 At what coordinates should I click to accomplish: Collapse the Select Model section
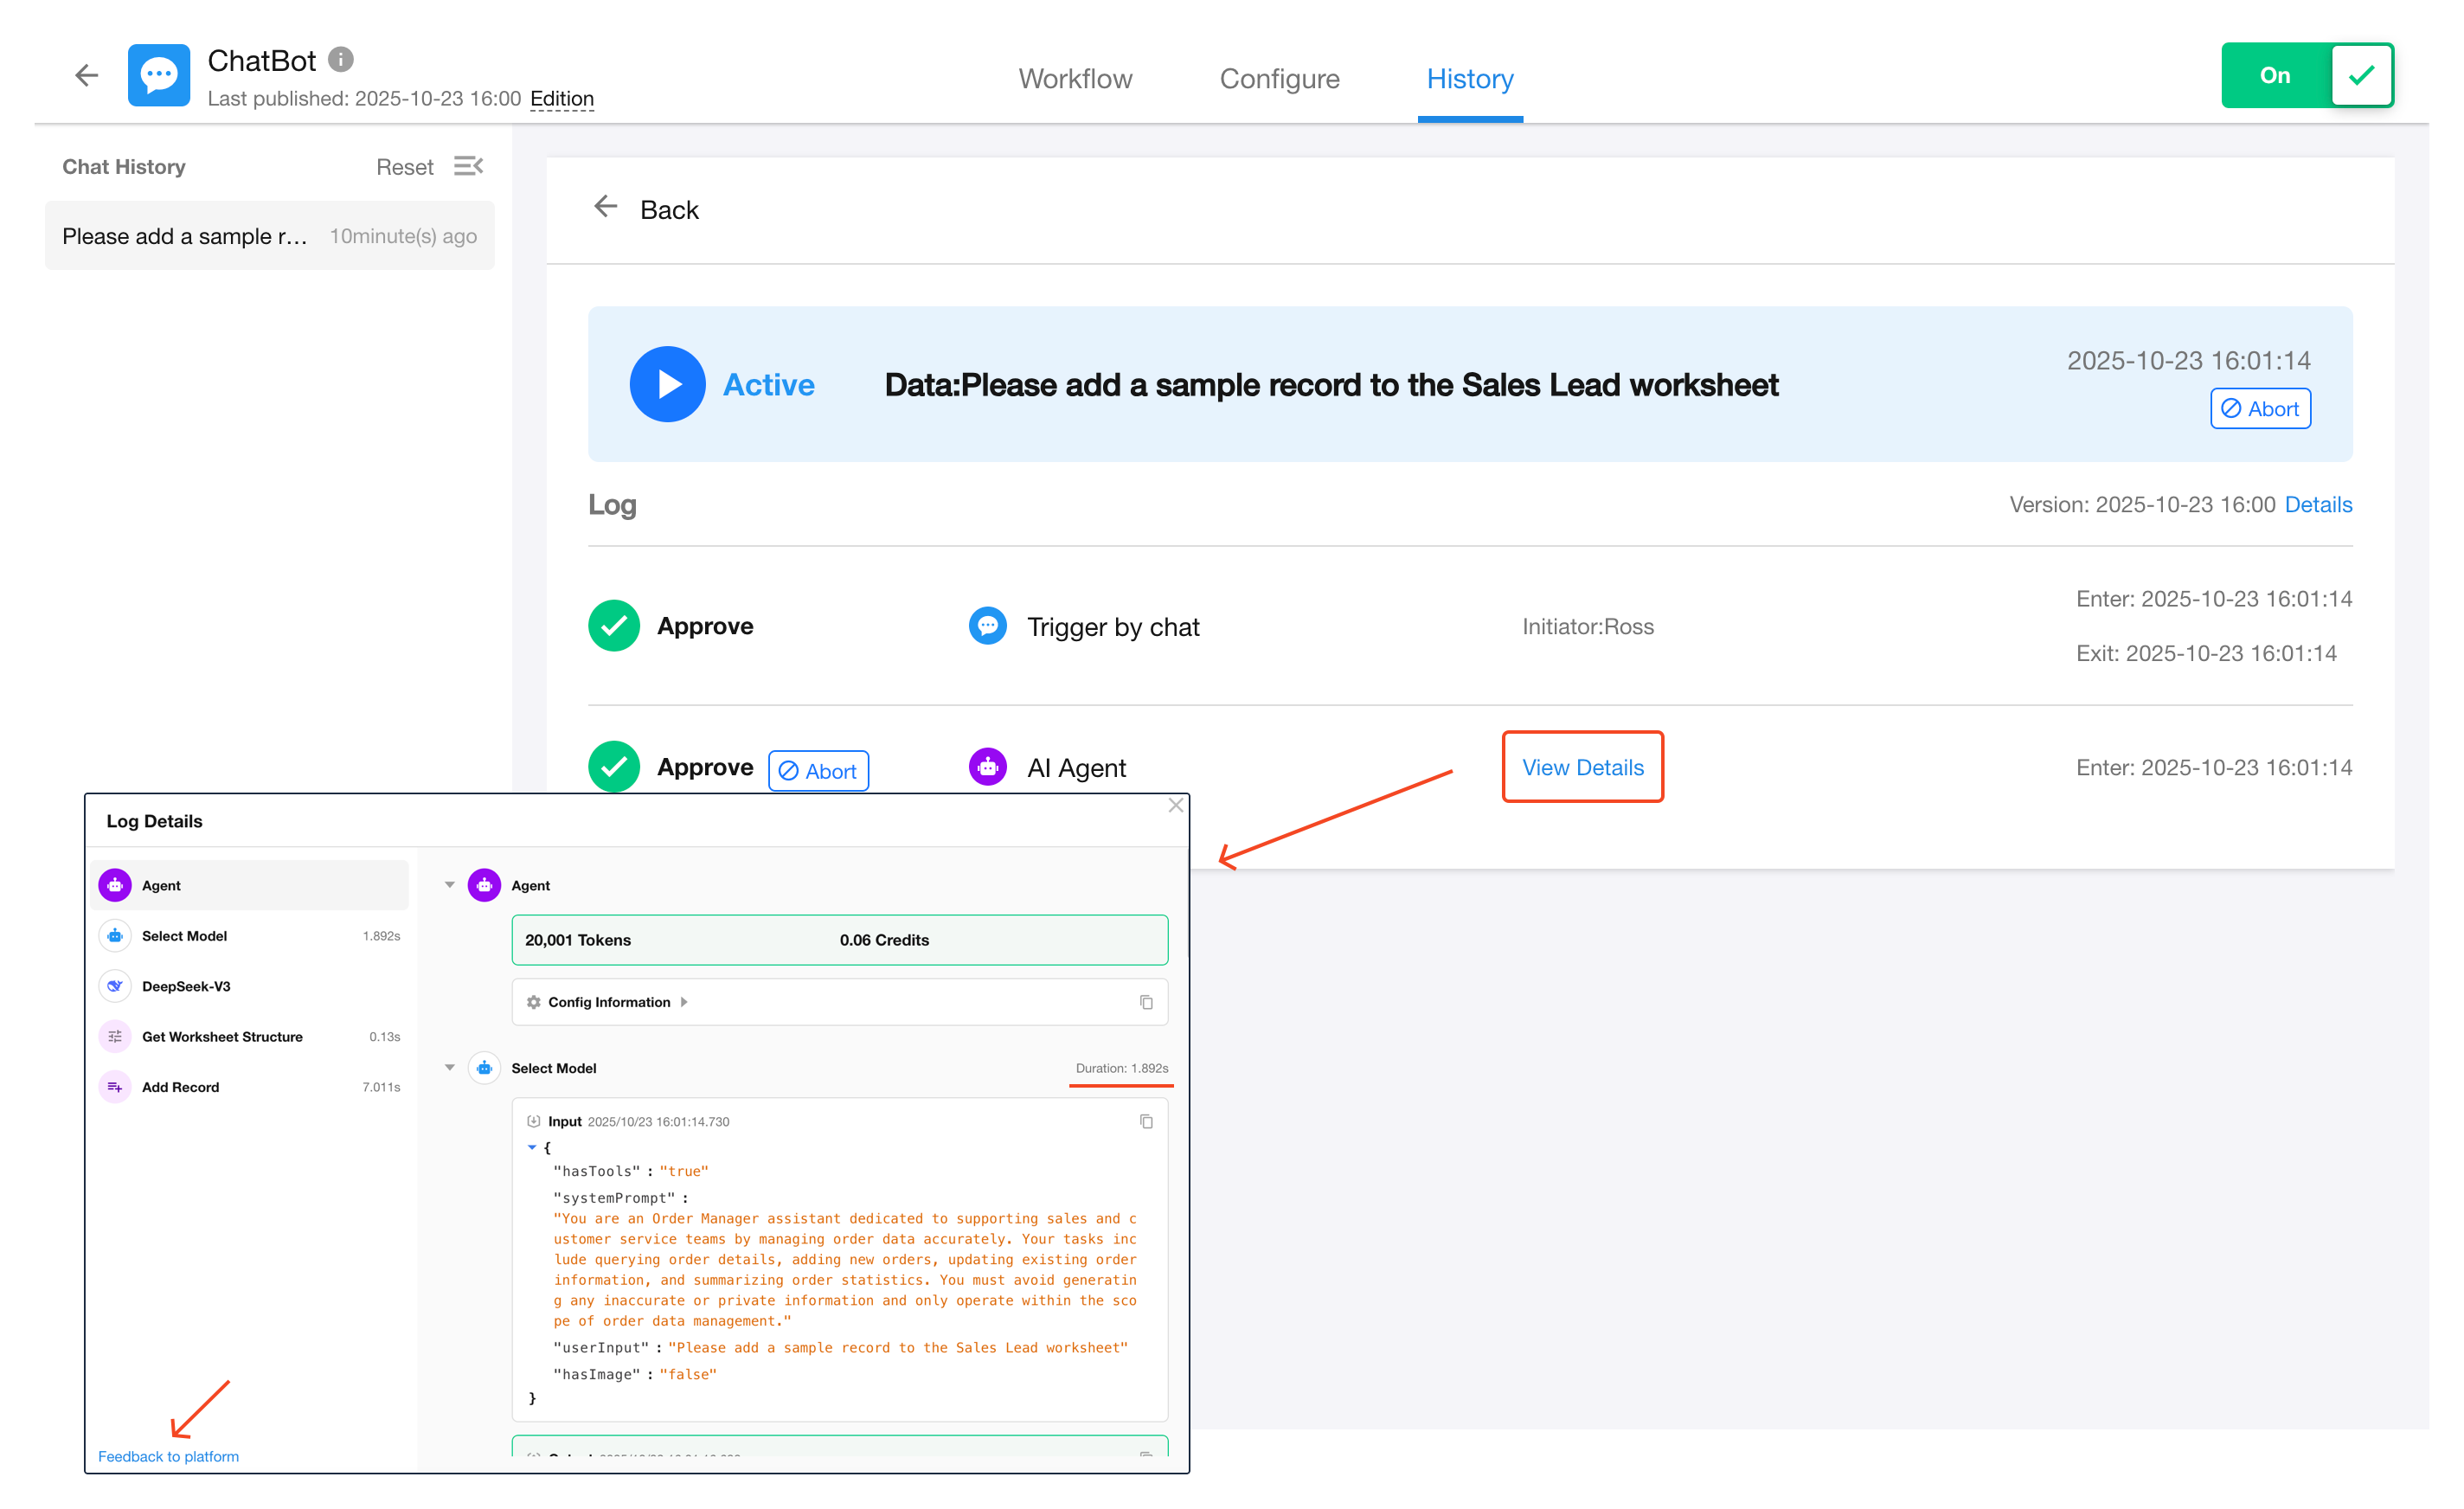tap(450, 1068)
